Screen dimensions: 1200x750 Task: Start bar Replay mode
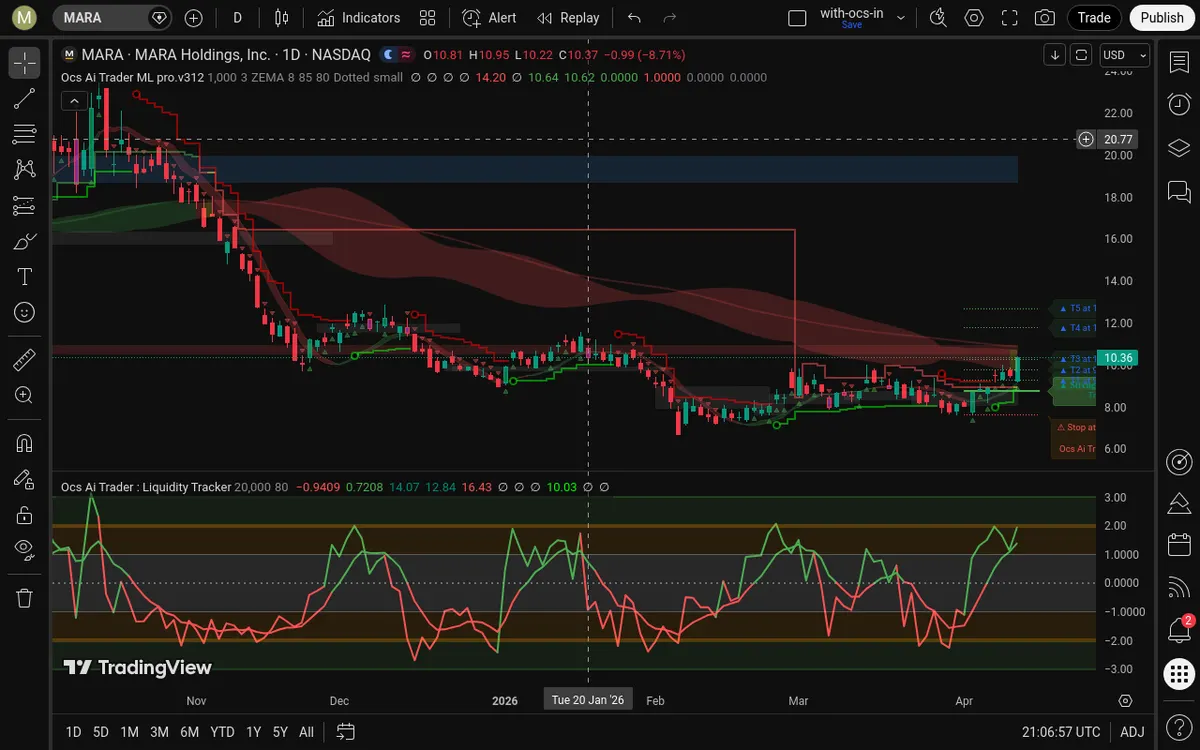coord(568,17)
